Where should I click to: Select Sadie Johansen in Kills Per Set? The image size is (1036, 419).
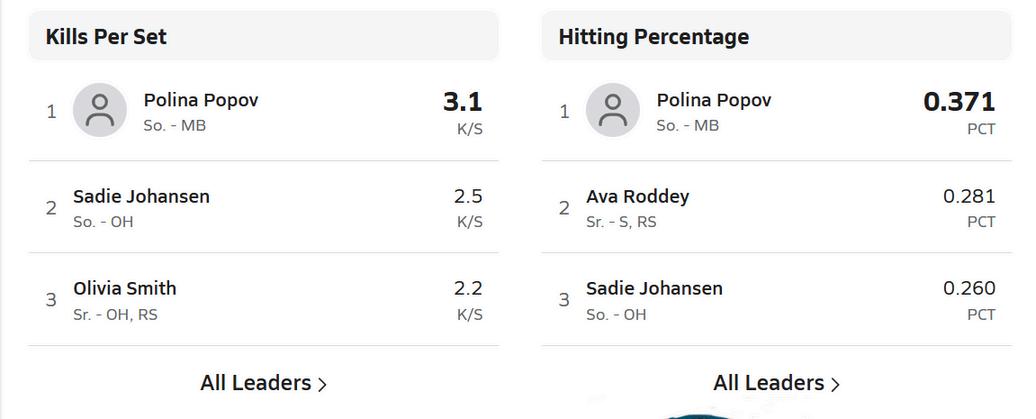(141, 196)
